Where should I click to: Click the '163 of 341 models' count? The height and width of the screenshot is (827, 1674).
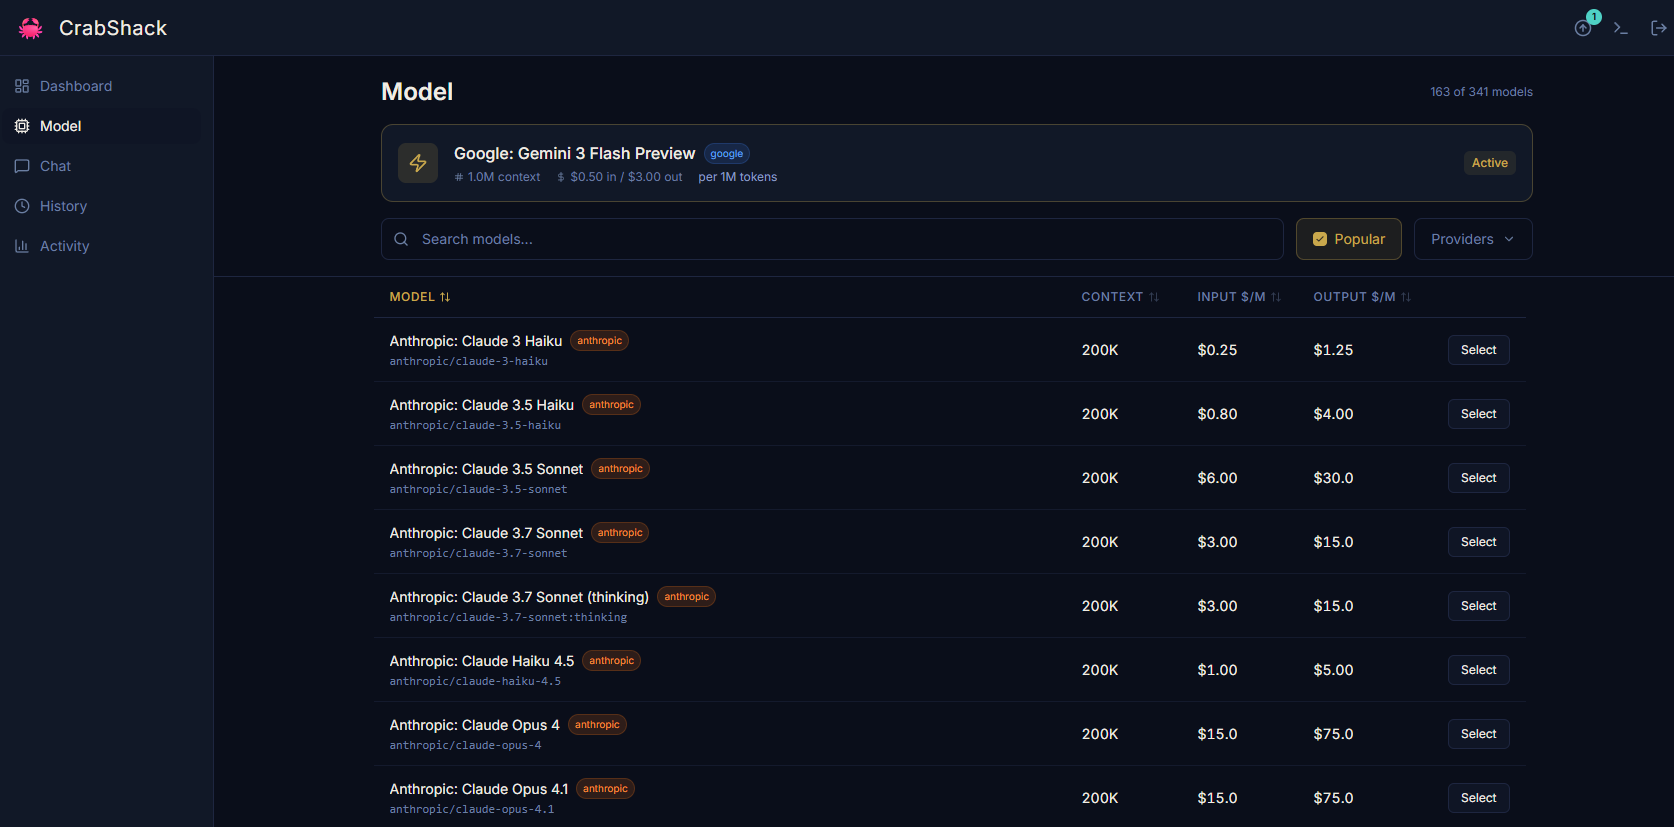point(1481,92)
